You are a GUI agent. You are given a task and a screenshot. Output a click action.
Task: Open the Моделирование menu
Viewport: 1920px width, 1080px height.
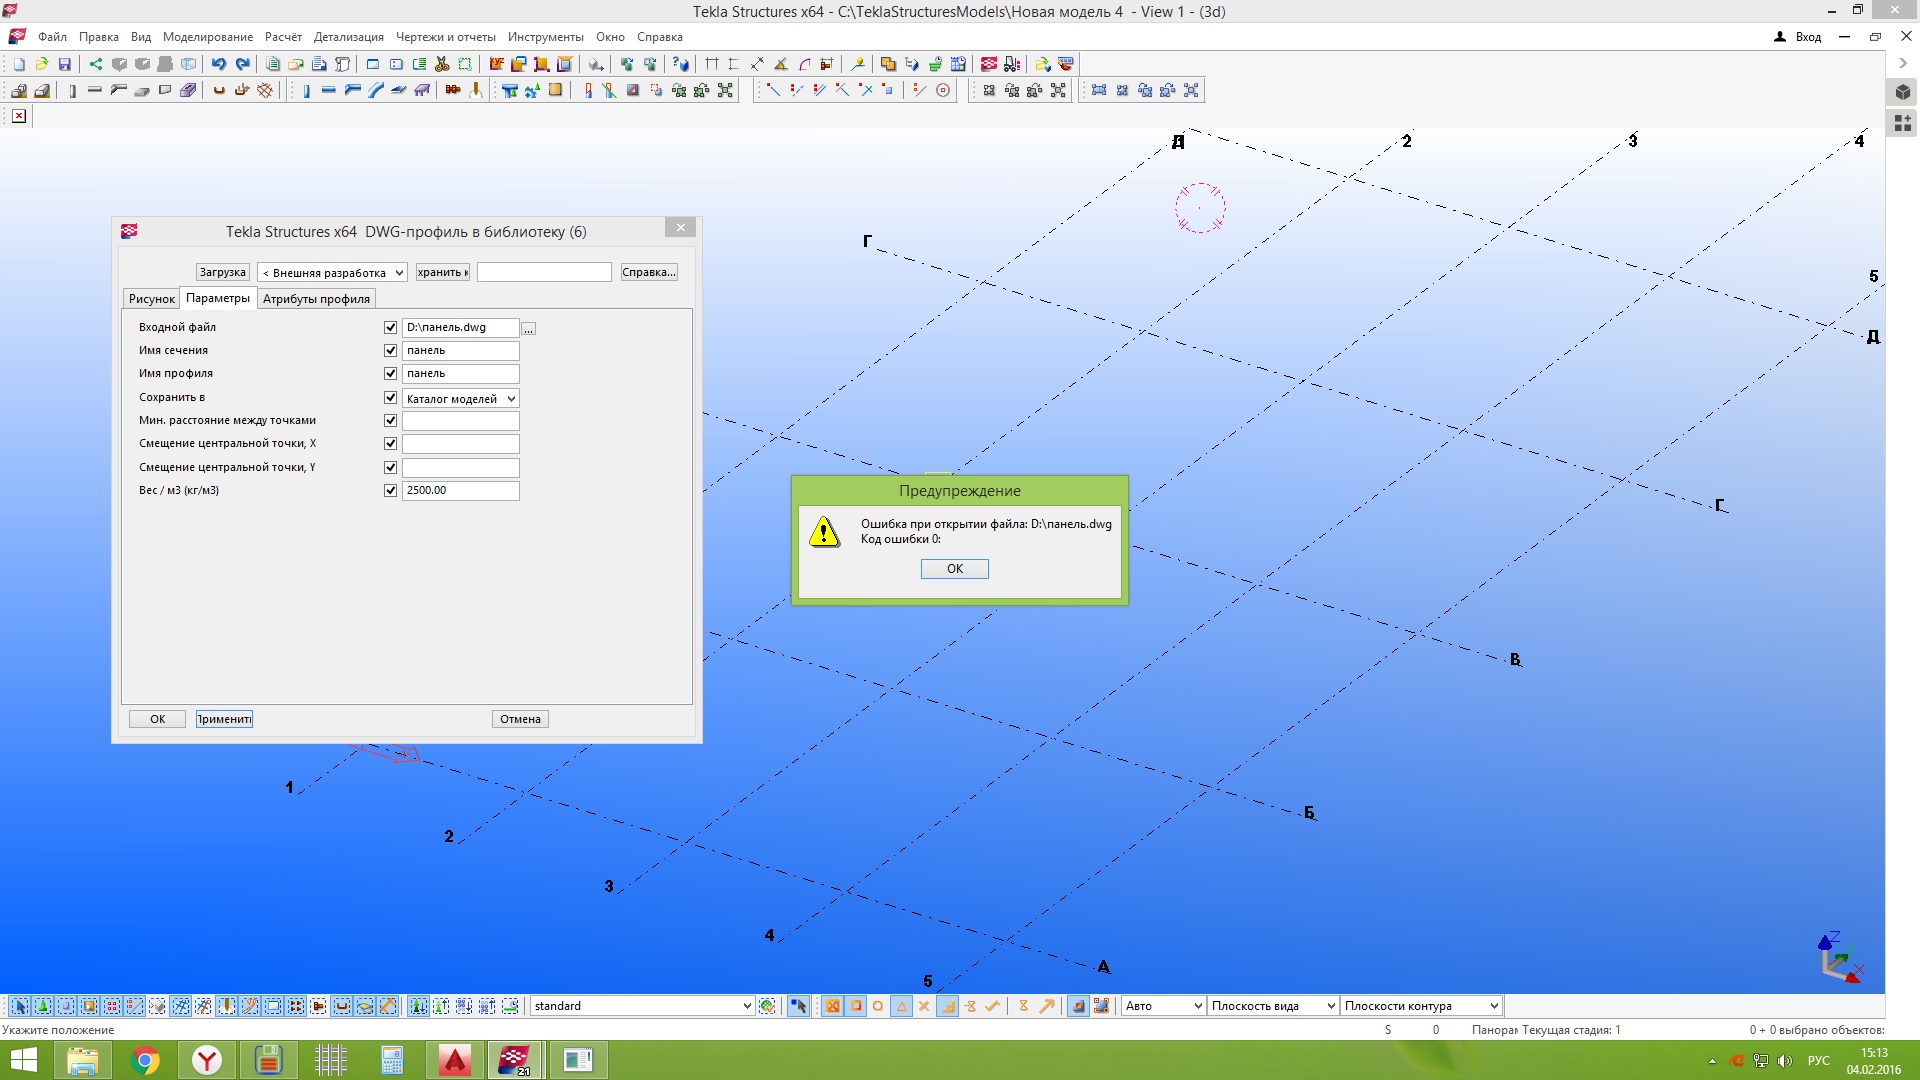tap(208, 37)
